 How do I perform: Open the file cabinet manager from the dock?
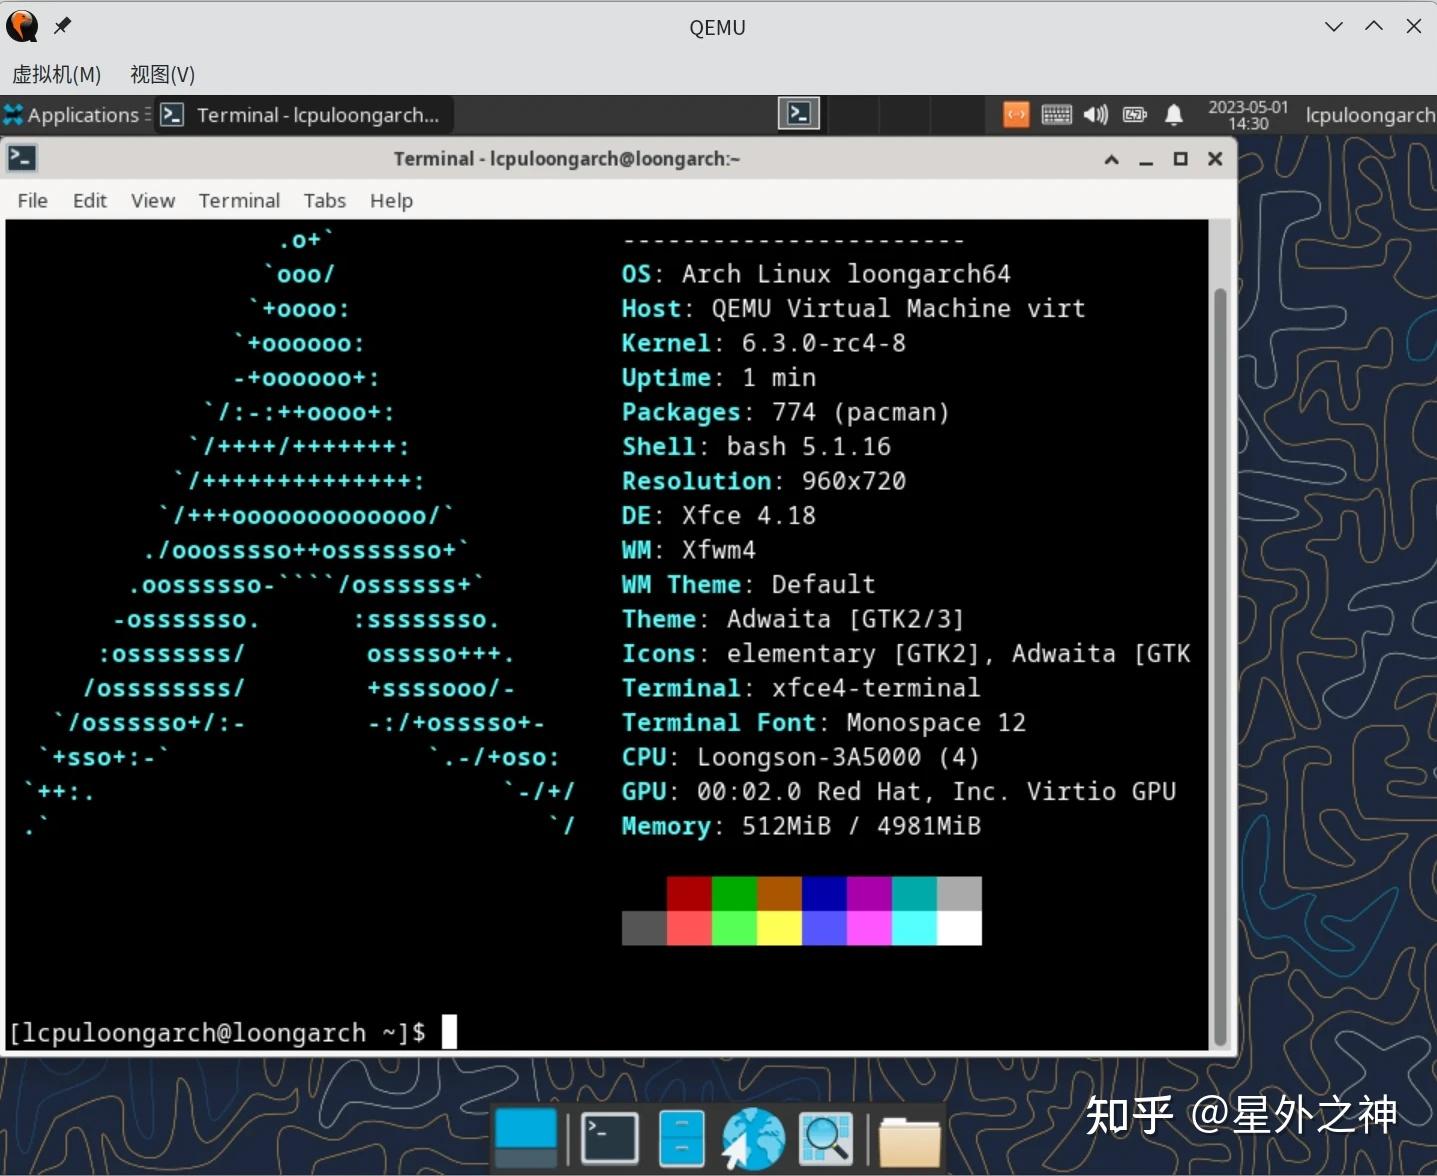click(x=681, y=1137)
